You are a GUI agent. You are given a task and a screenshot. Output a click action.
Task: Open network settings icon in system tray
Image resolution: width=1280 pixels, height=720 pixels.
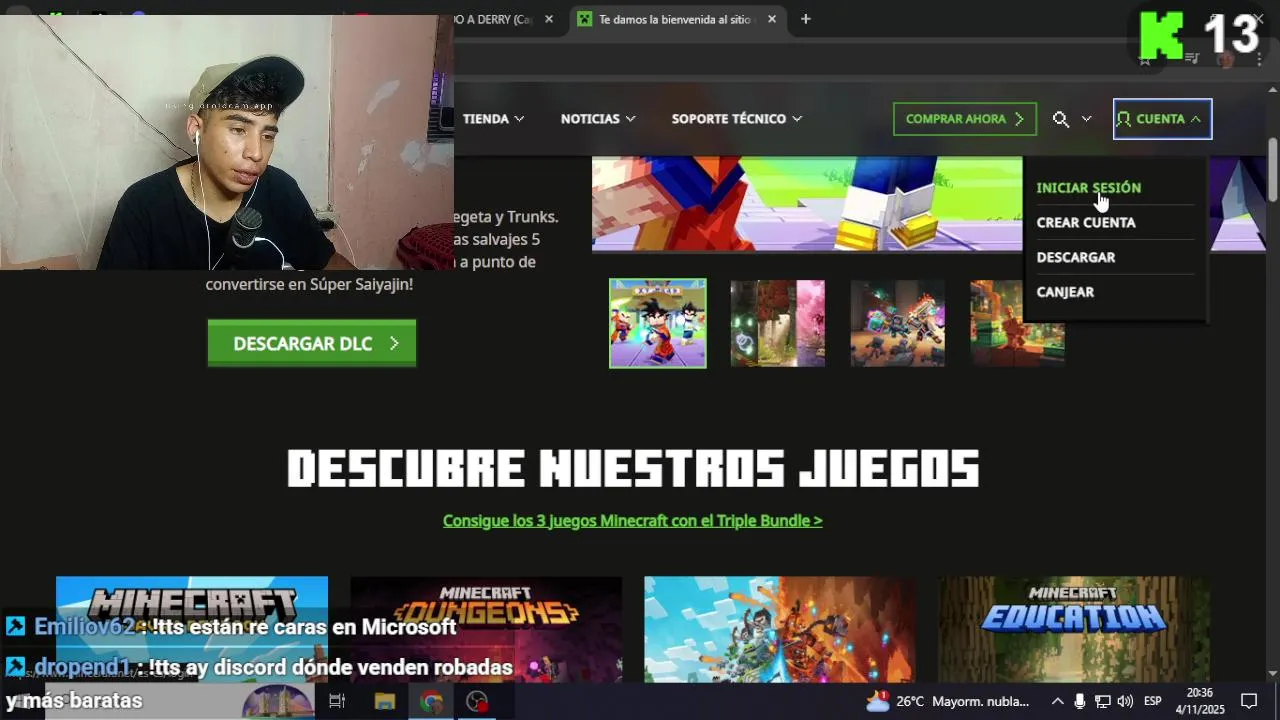click(1102, 701)
